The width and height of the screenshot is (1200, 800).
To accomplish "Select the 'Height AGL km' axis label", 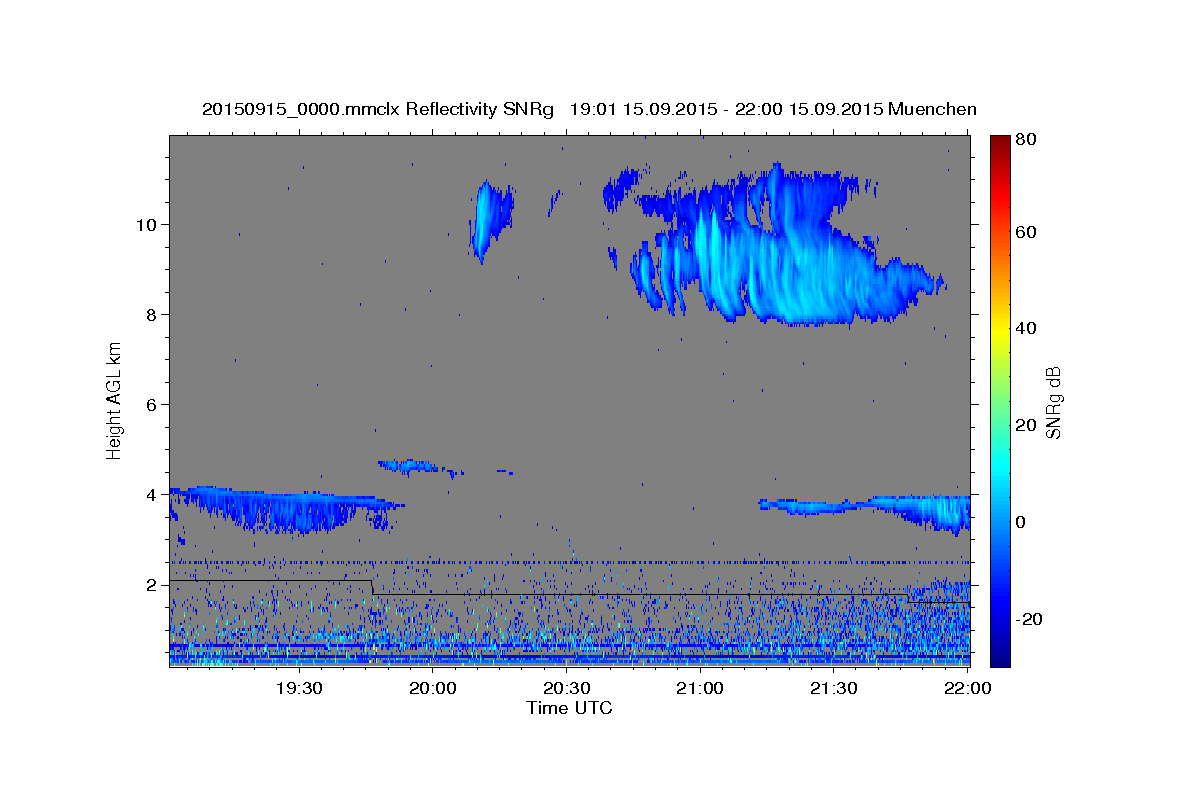I will 115,401.
